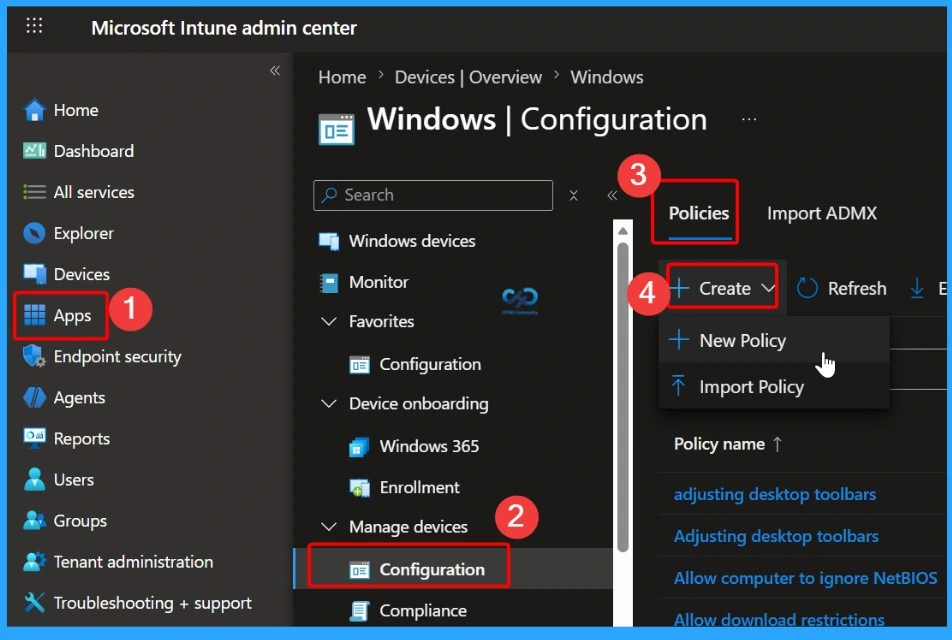
Task: Go to Devices | Overview breadcrumb
Action: point(468,77)
